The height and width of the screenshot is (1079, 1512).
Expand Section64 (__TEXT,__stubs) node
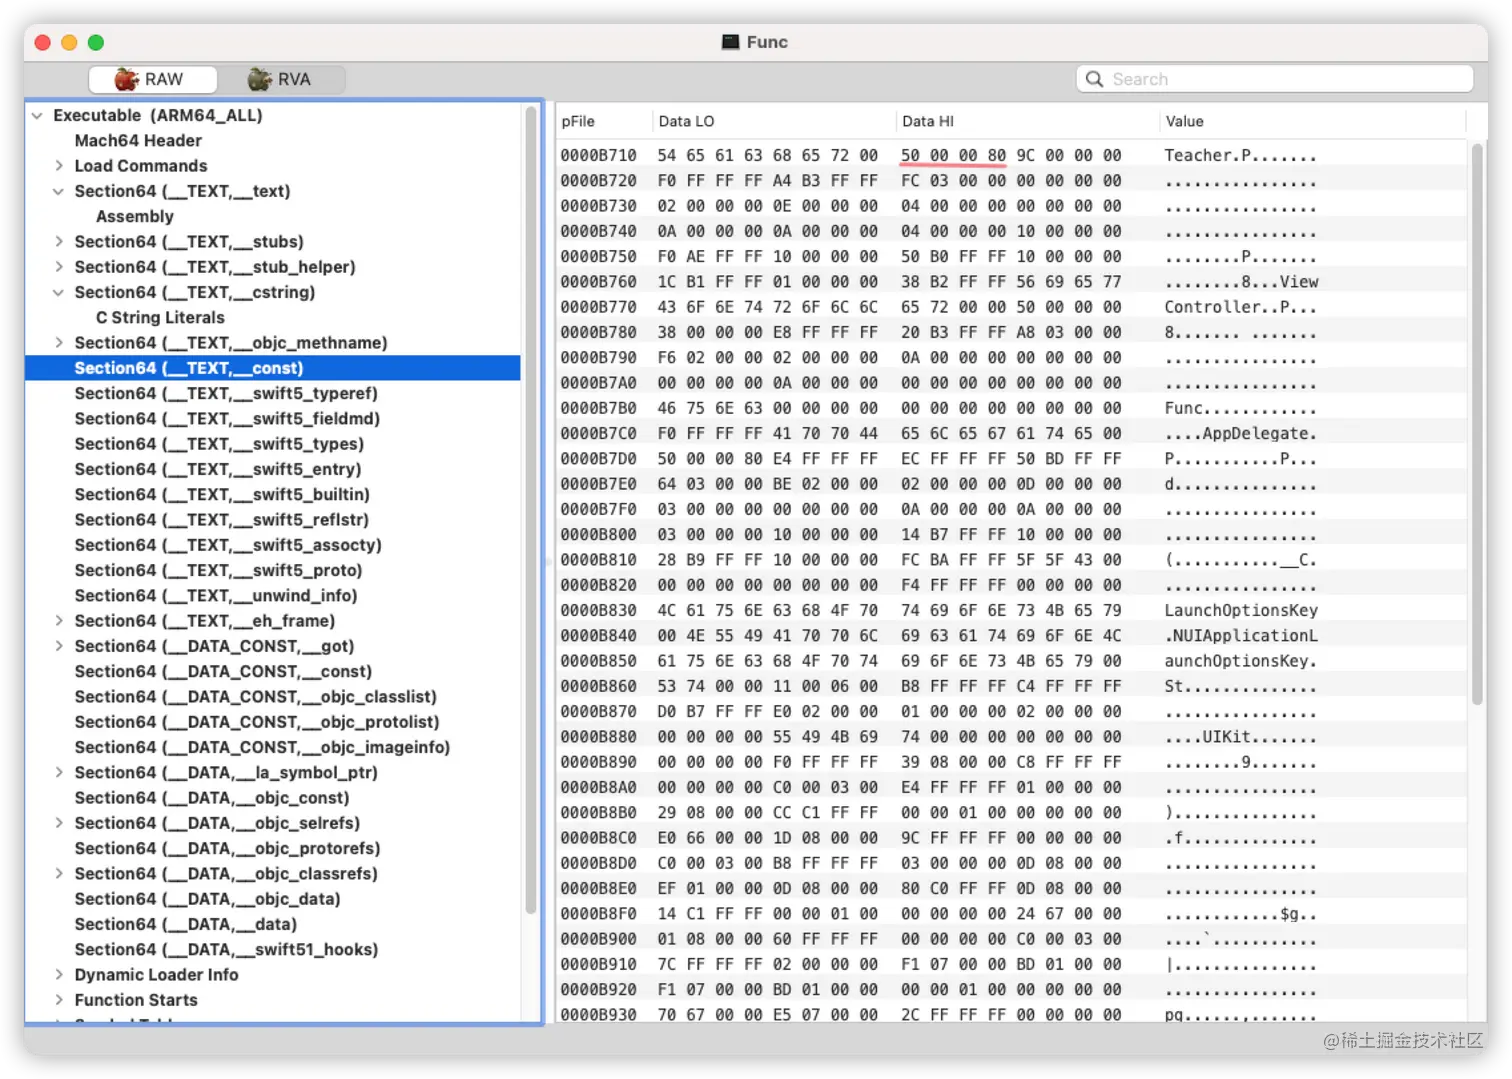(59, 242)
